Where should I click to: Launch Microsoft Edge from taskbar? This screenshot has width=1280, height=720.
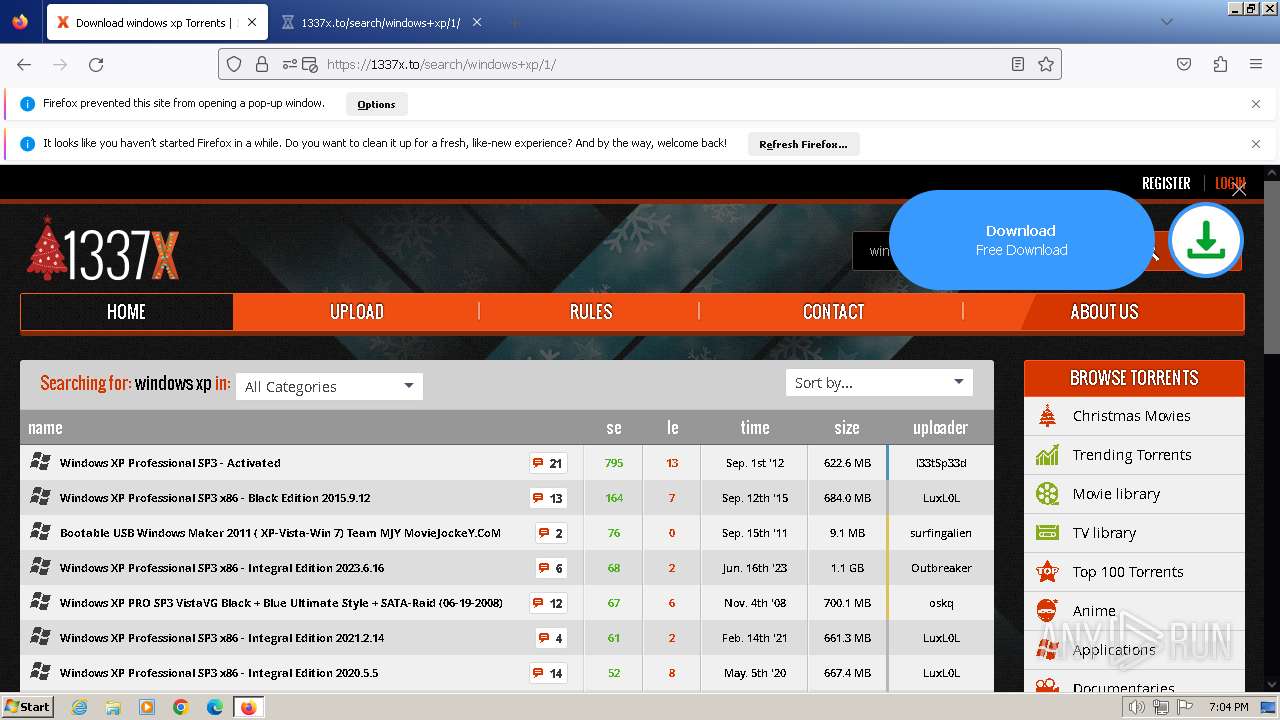coord(215,707)
